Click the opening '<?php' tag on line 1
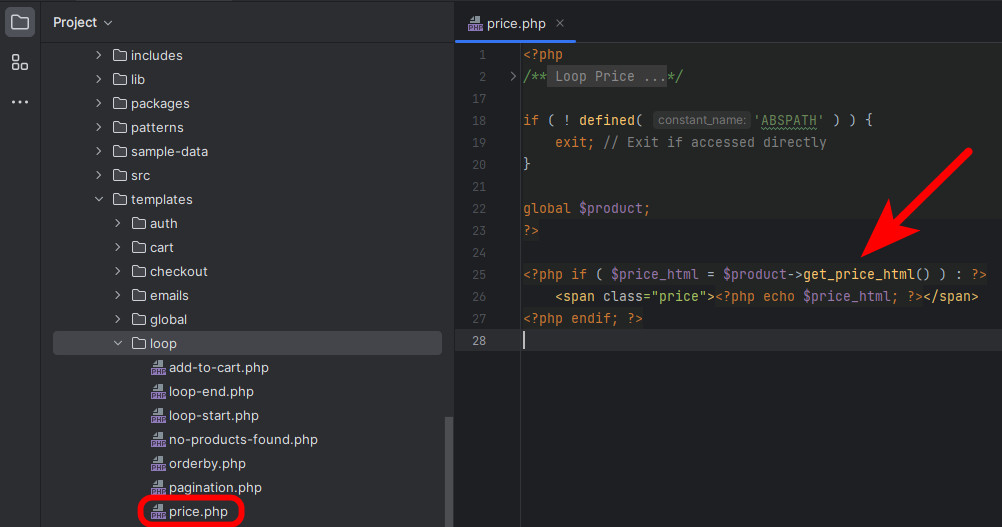 click(543, 55)
